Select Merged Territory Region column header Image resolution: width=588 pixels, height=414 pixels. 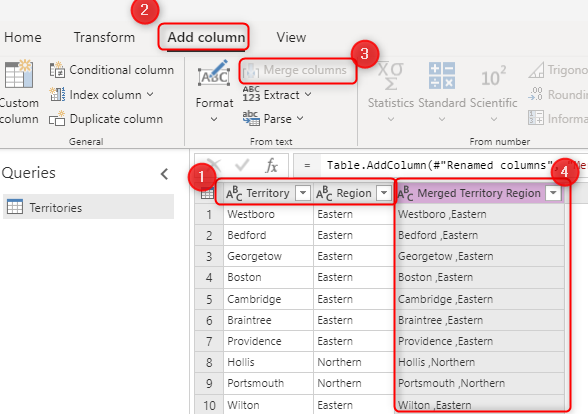479,193
